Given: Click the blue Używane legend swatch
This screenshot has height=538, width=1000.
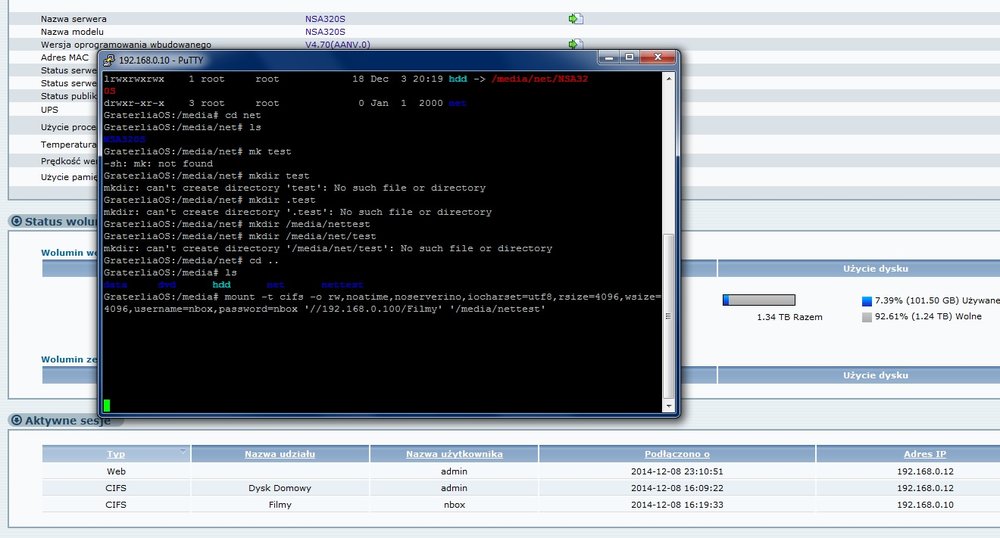Looking at the screenshot, I should tap(866, 300).
